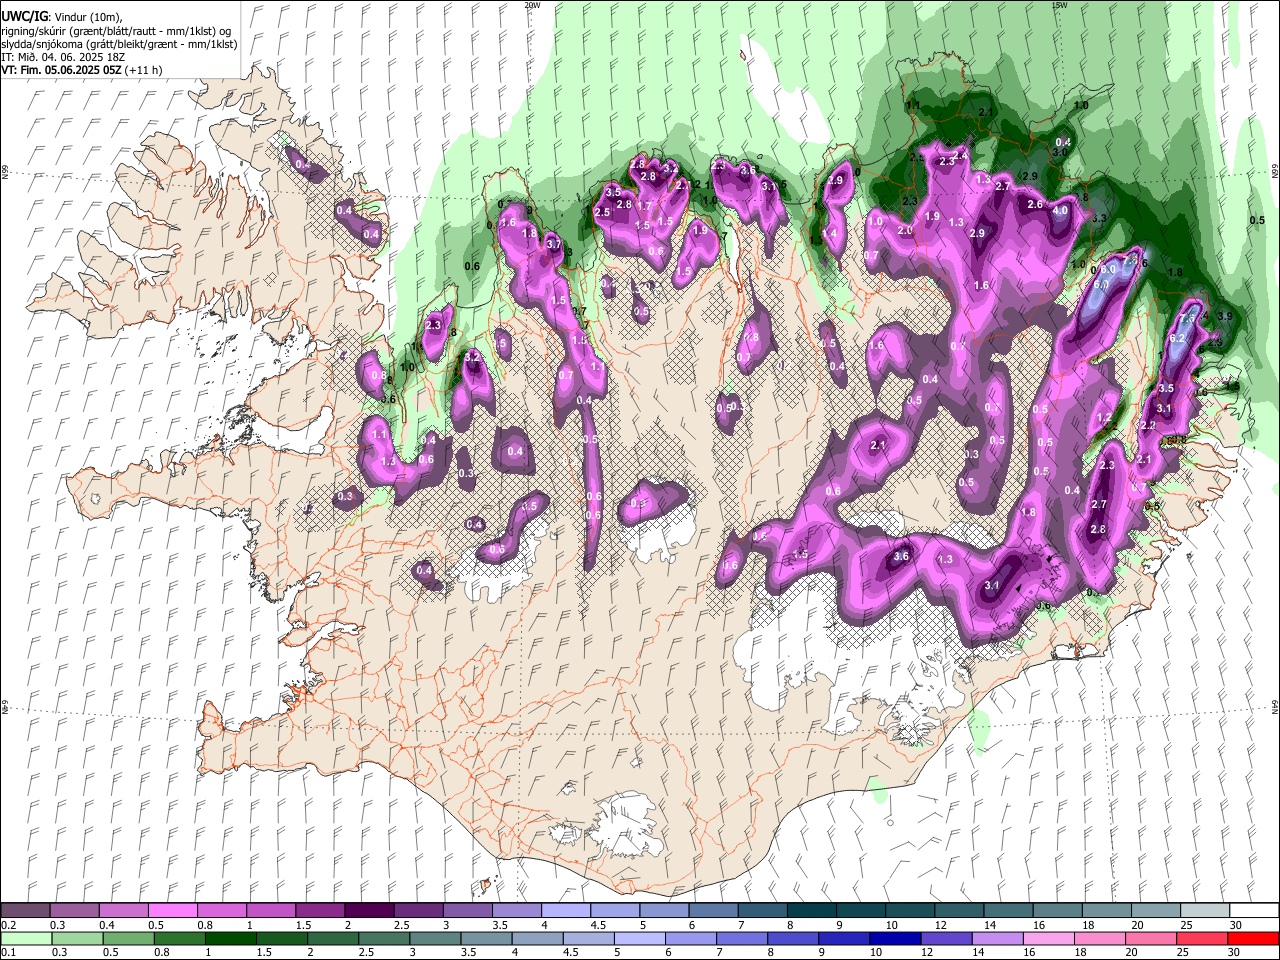Click the 0.4 label of the top legend row
Image resolution: width=1280 pixels, height=960 pixels.
(107, 925)
